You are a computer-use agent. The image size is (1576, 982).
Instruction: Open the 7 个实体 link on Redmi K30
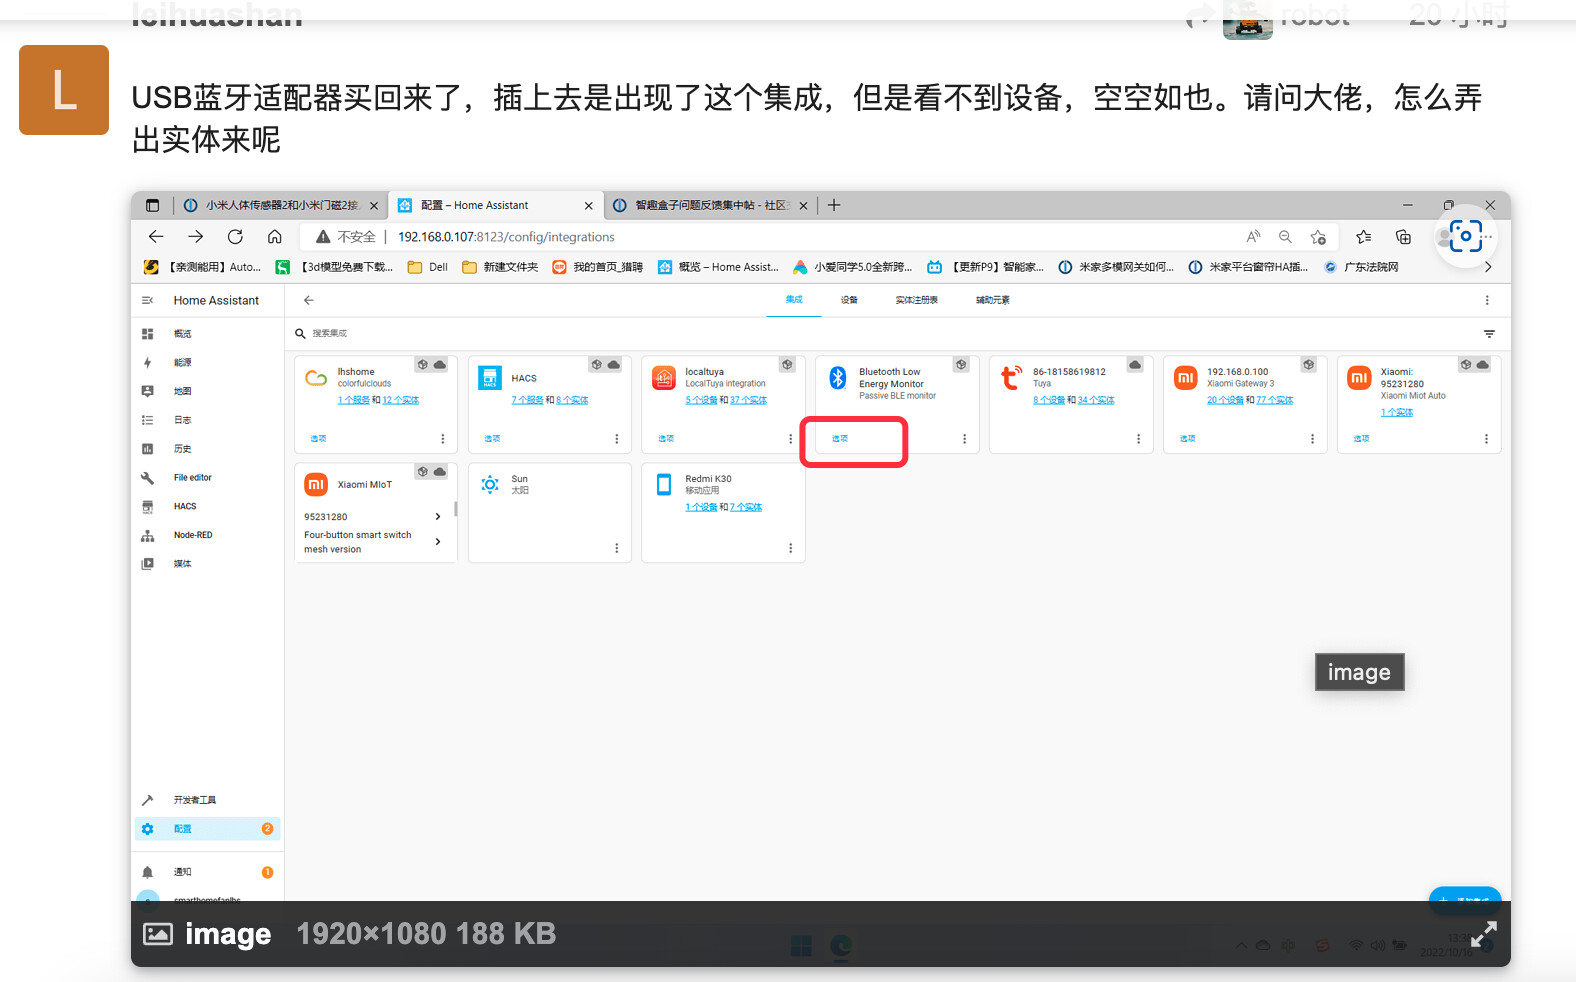pyautogui.click(x=746, y=507)
